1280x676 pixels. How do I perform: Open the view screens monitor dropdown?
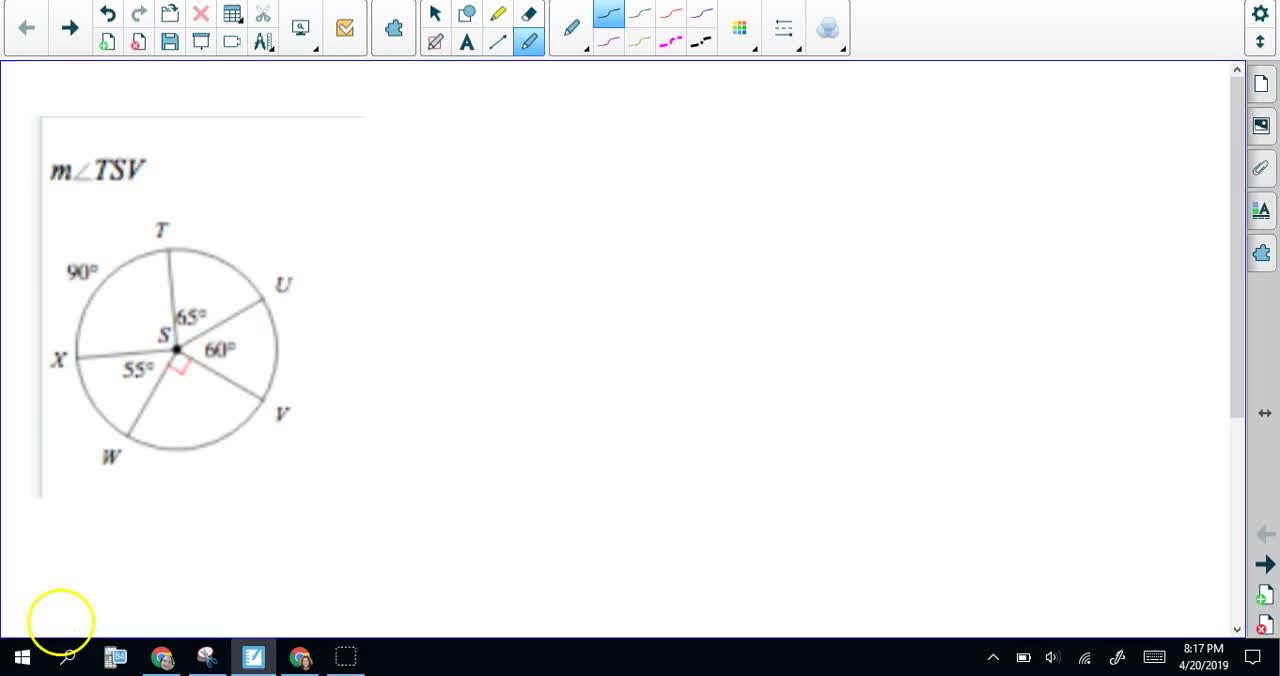pos(301,28)
